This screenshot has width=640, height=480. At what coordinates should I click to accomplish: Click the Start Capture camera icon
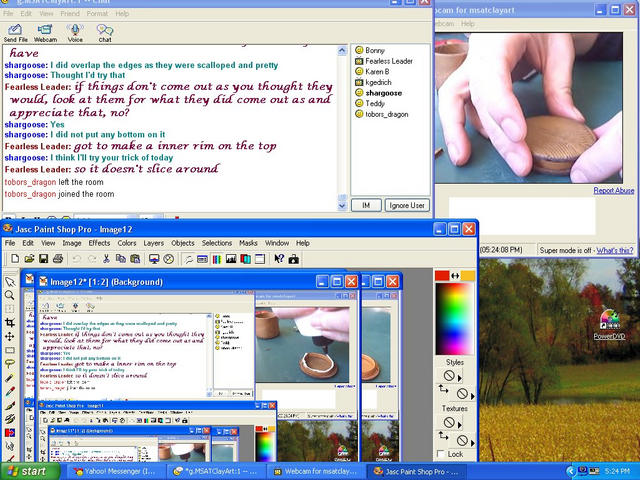[293, 259]
